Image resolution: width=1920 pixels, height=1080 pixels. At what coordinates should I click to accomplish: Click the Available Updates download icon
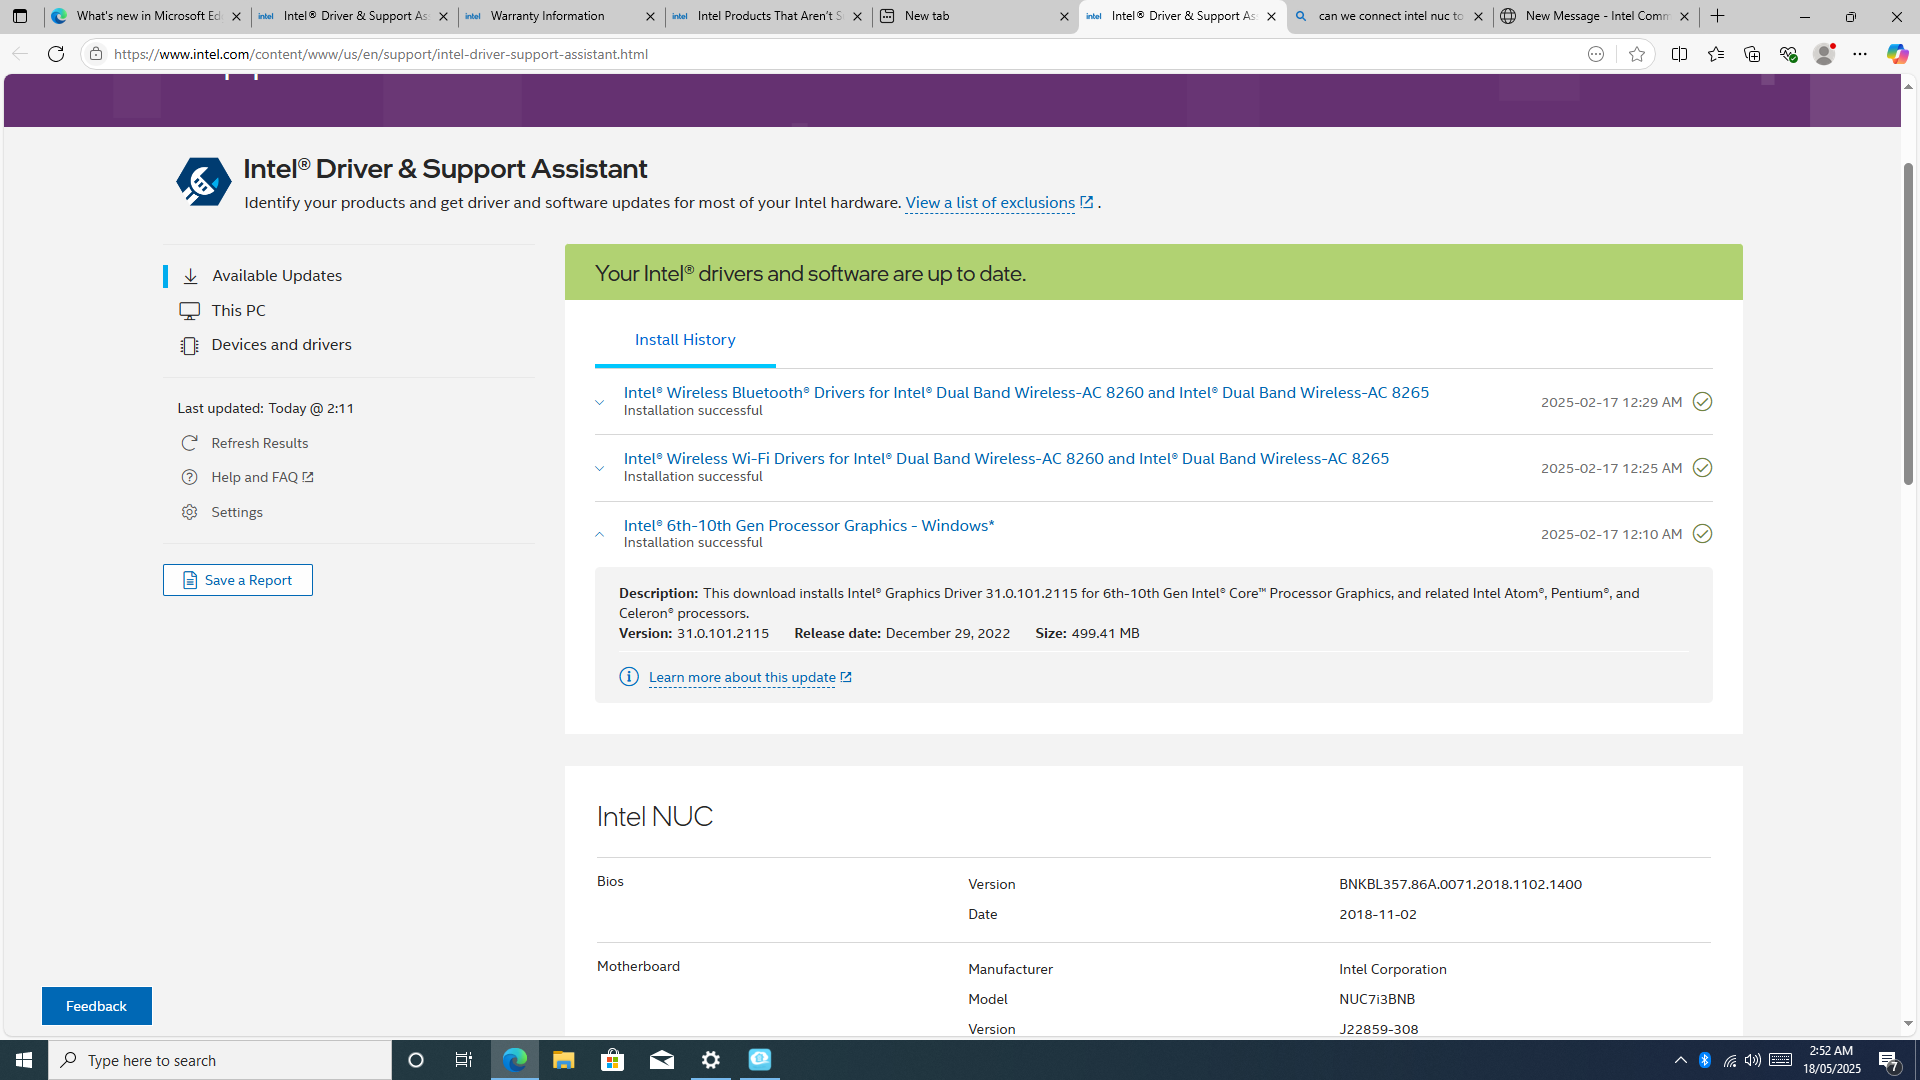[x=190, y=276]
